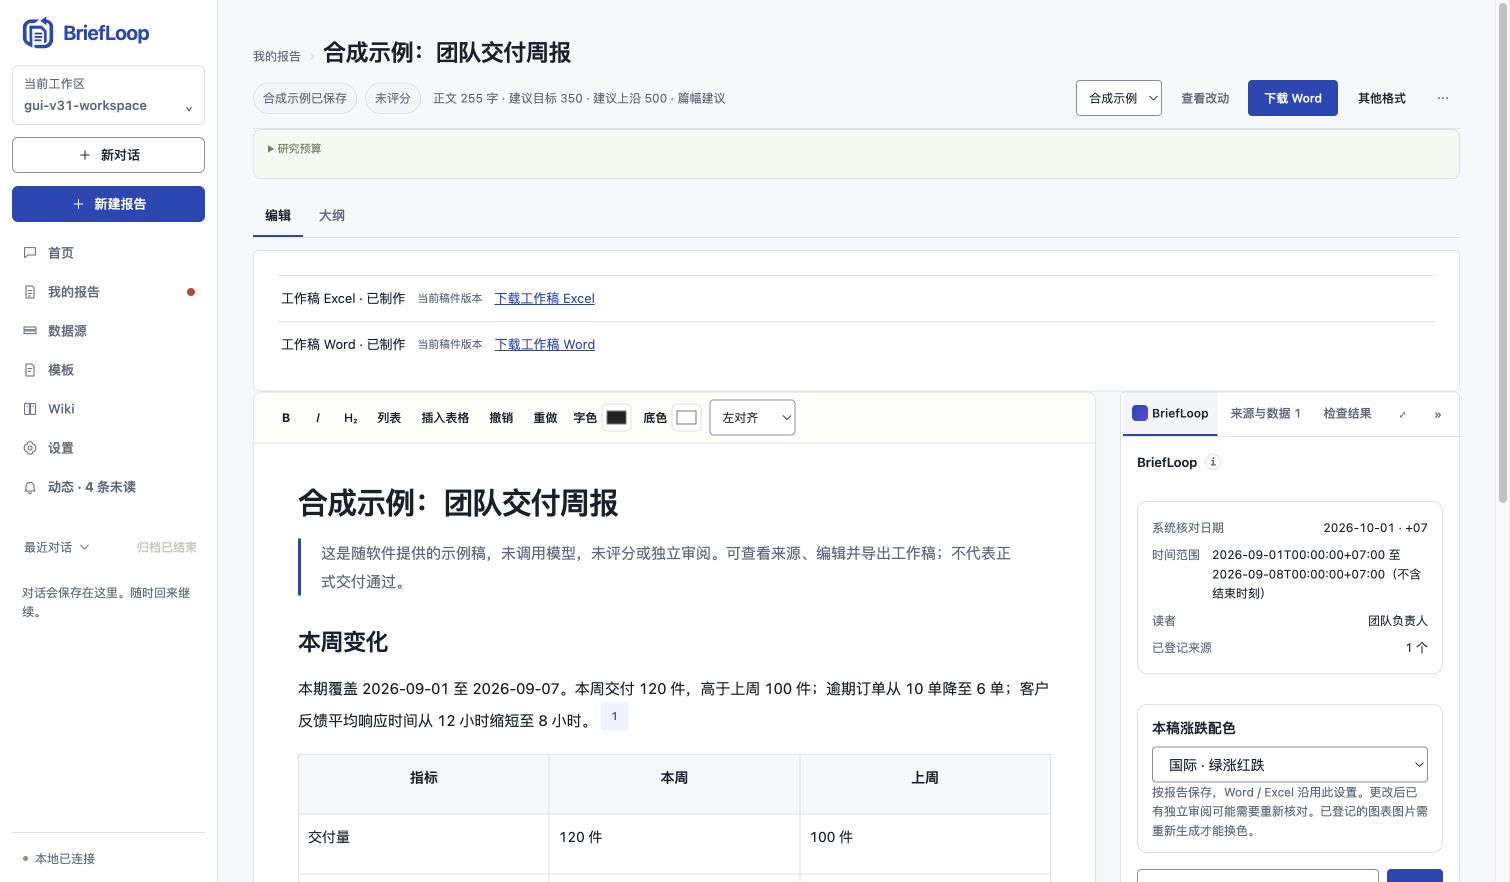1510x882 pixels.
Task: Click the template icon beside 模板
Action: pyautogui.click(x=30, y=370)
